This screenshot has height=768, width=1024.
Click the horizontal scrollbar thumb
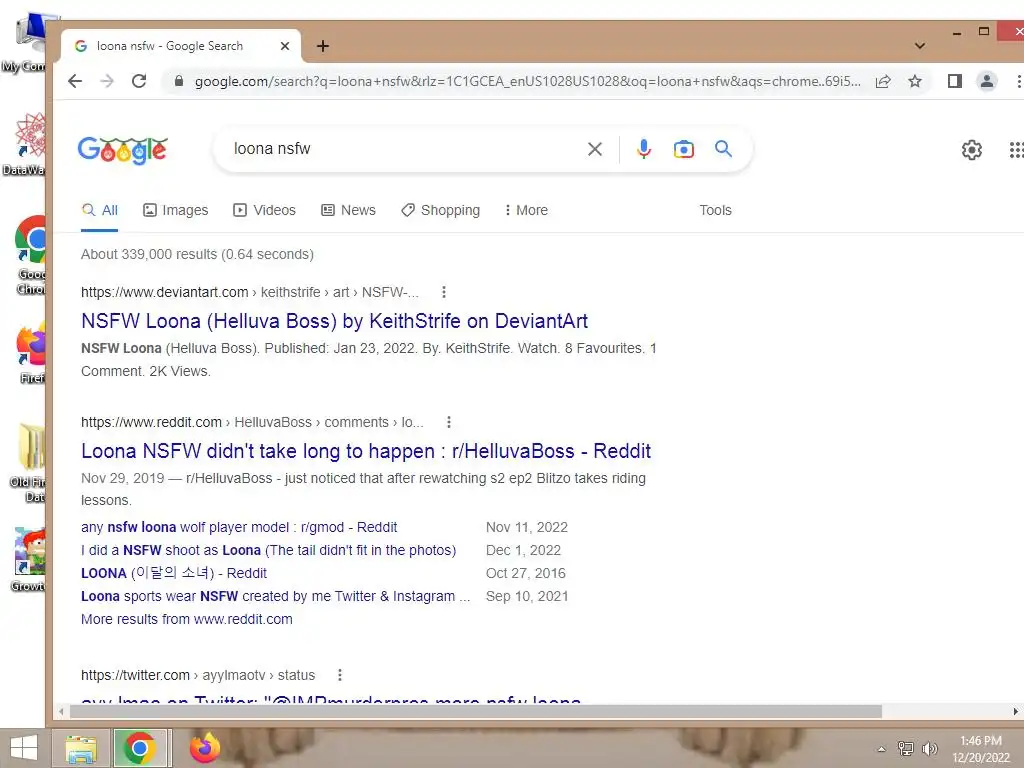tap(475, 711)
